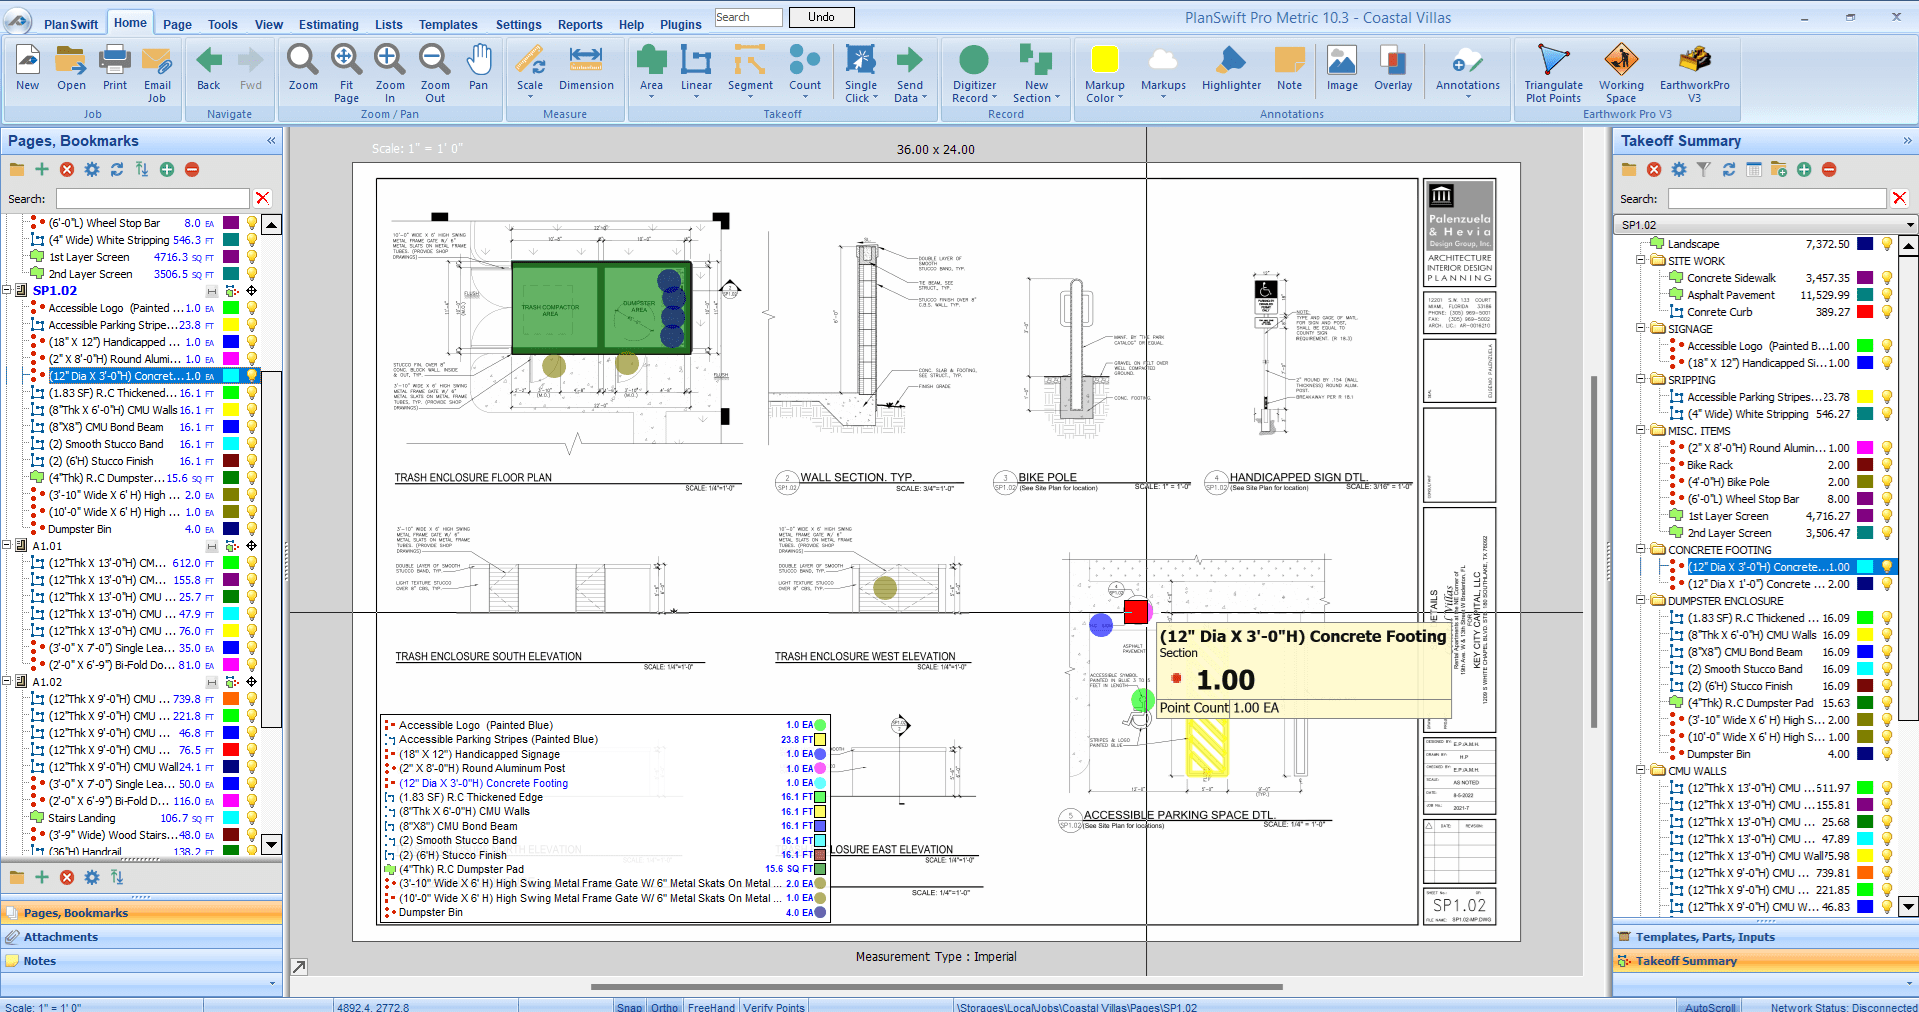The width and height of the screenshot is (1919, 1012).
Task: Open the Estimating ribbon tab
Action: pyautogui.click(x=328, y=25)
